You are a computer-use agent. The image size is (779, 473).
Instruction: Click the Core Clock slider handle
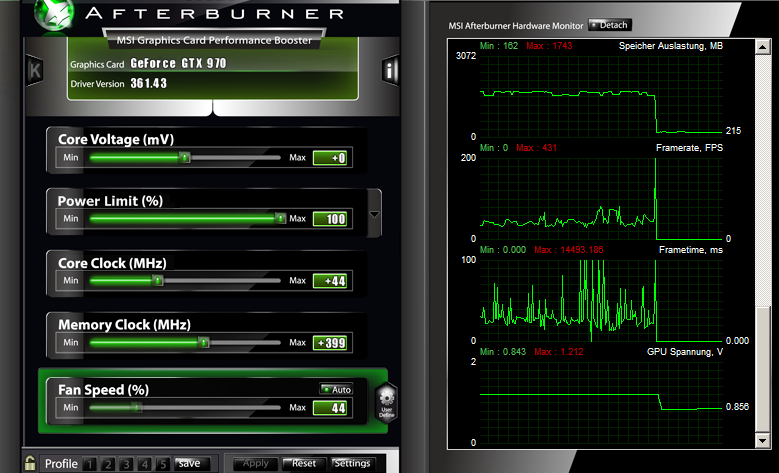pyautogui.click(x=157, y=280)
